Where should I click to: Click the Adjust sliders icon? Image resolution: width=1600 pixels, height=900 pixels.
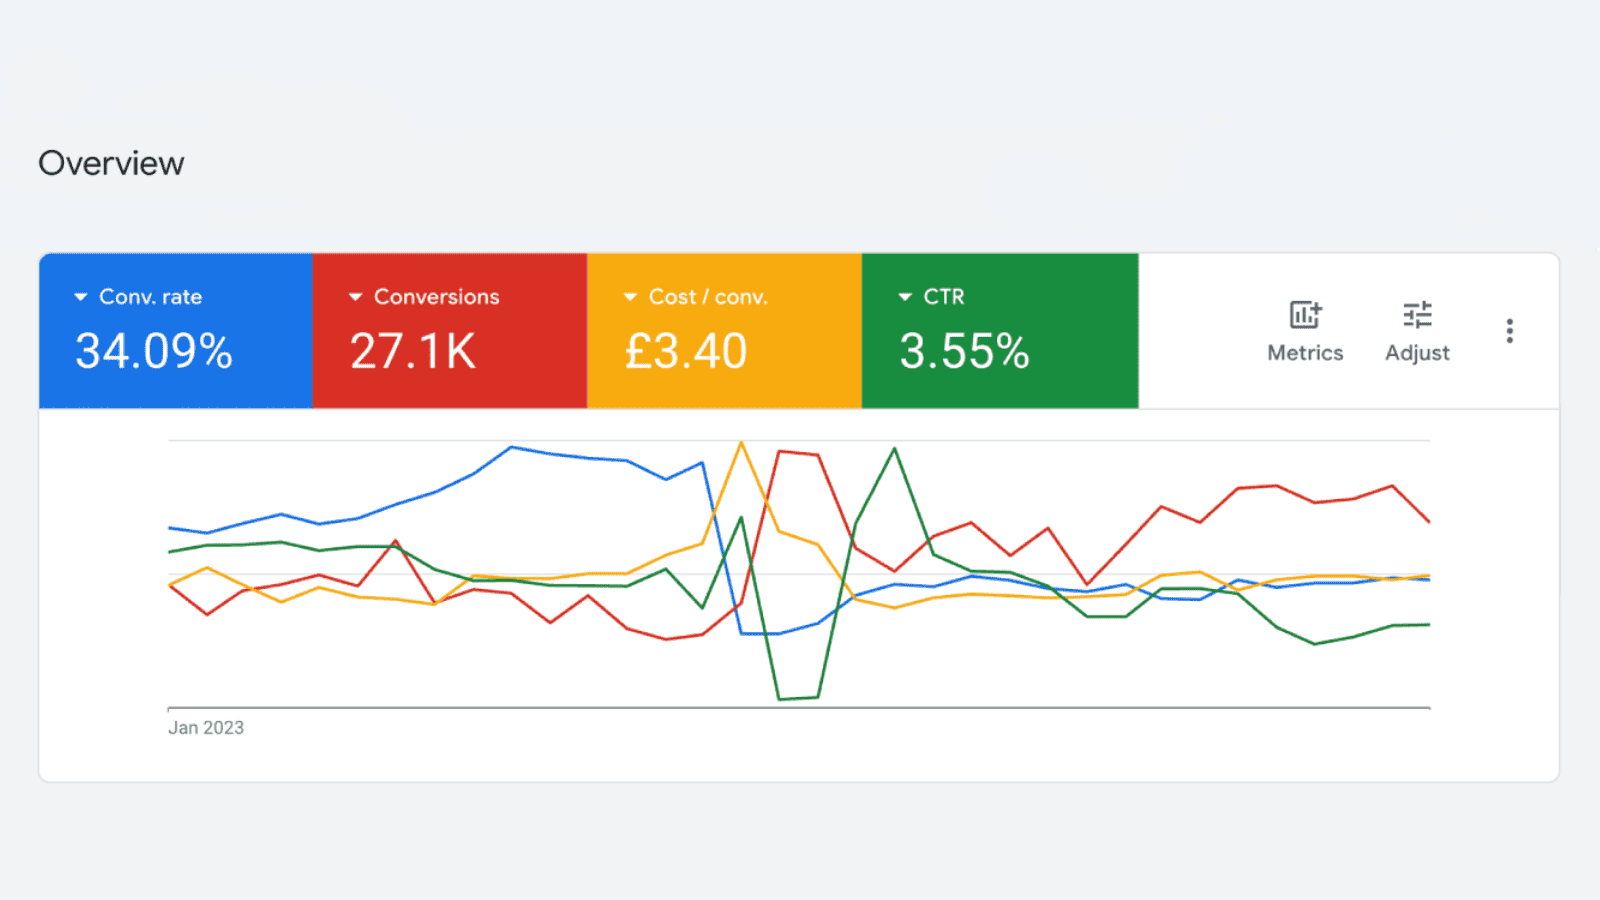[1417, 315]
